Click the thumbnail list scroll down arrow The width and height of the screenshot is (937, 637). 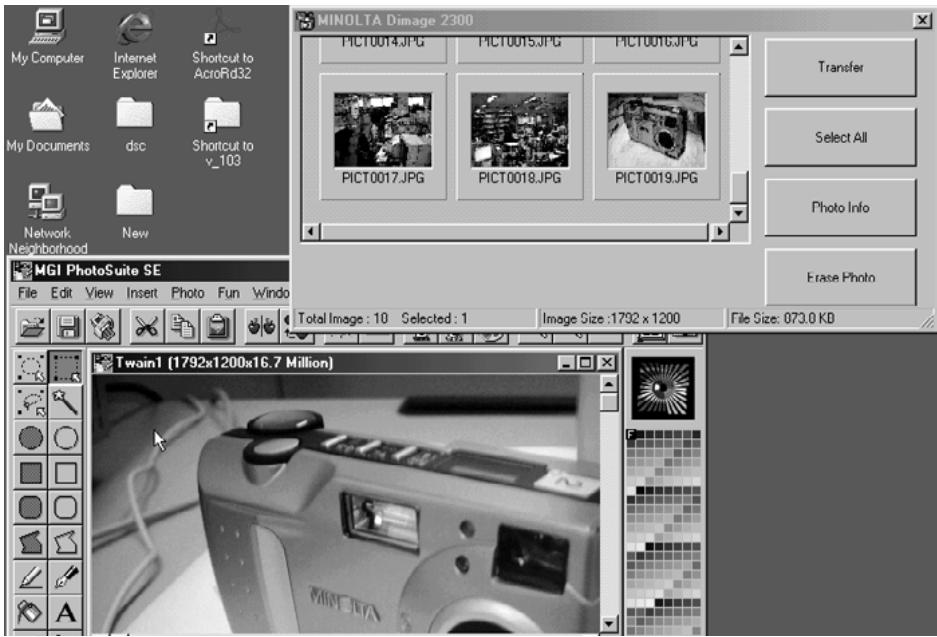click(739, 213)
